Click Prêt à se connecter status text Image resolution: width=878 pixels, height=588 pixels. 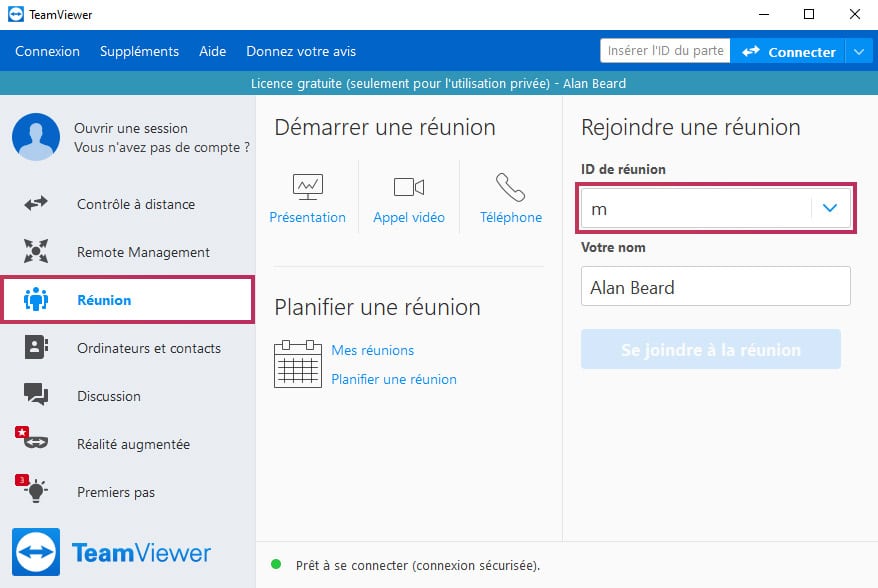point(418,566)
